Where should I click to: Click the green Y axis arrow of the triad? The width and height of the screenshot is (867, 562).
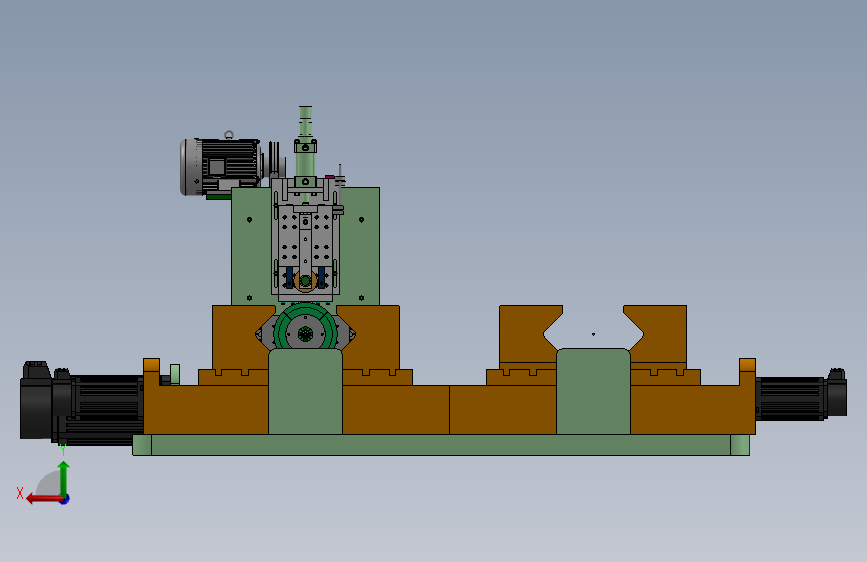64,479
